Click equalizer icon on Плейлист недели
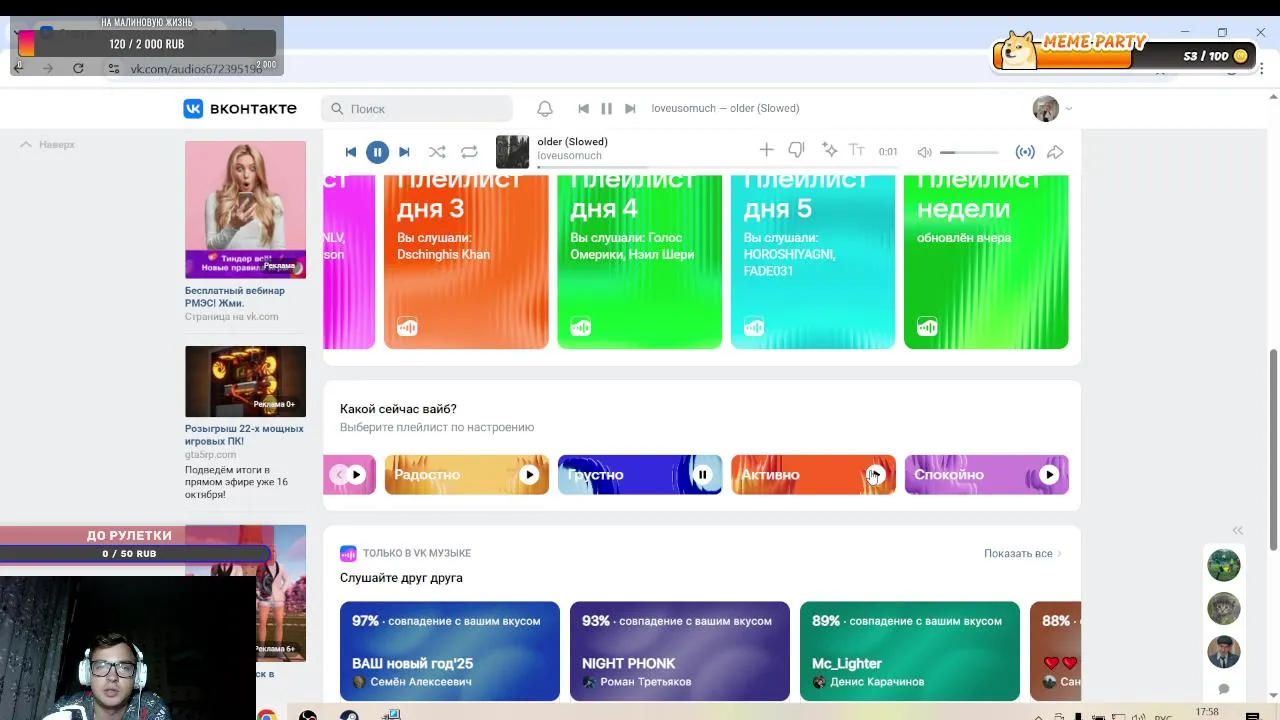 (927, 327)
